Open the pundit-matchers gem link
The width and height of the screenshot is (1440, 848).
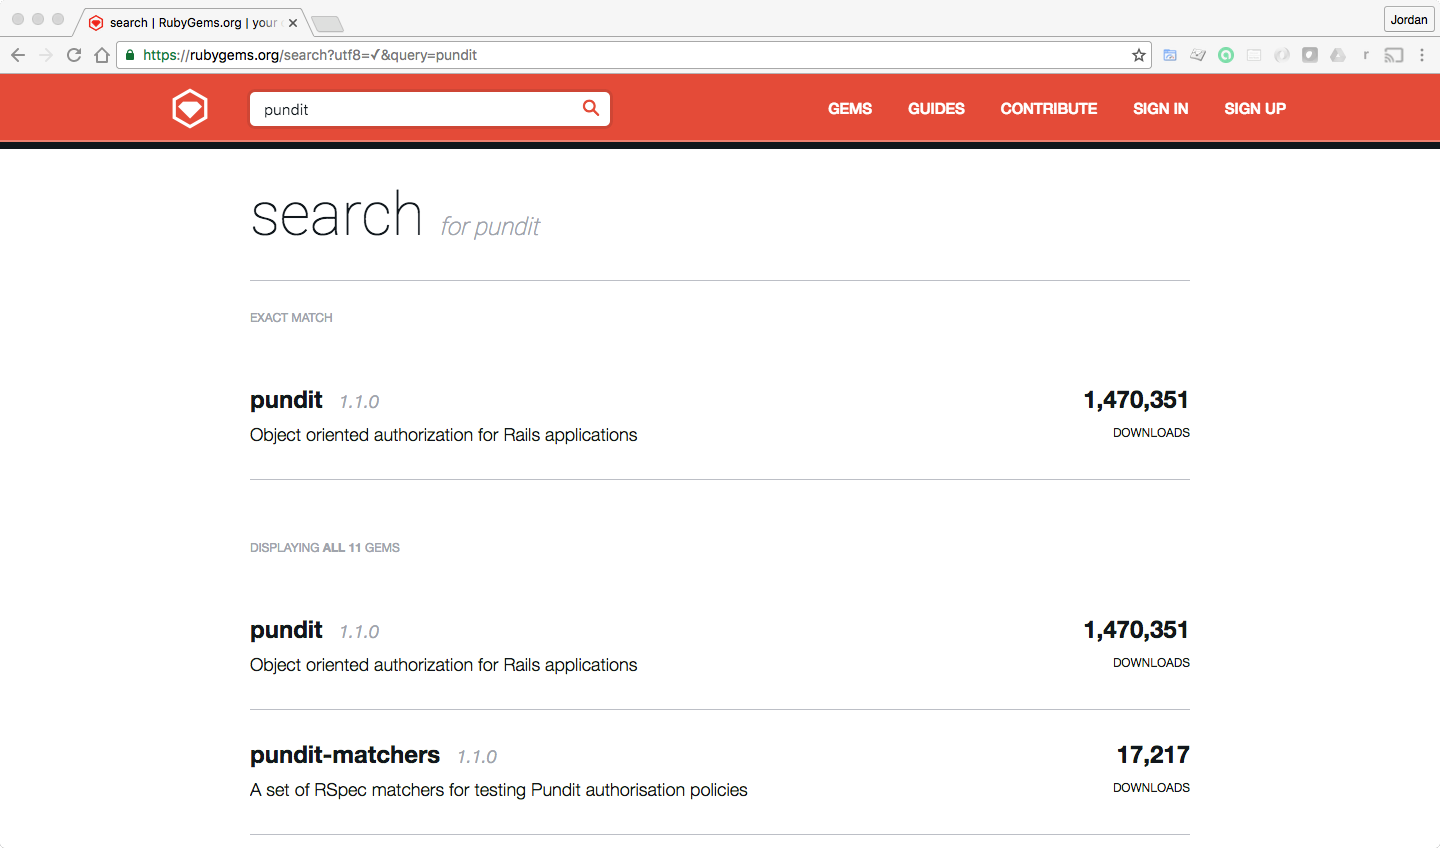tap(345, 755)
